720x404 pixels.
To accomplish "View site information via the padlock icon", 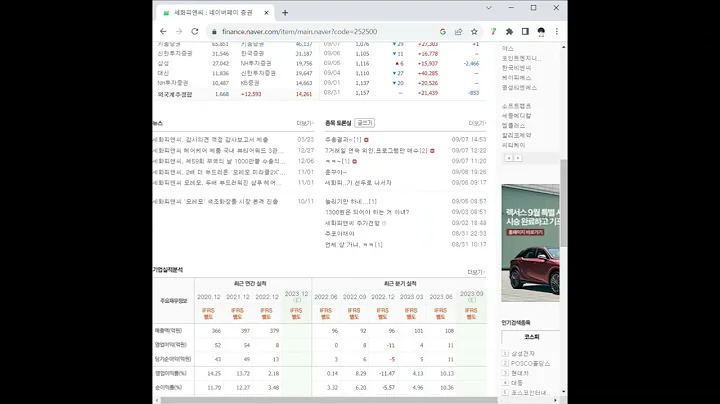I will 214,32.
